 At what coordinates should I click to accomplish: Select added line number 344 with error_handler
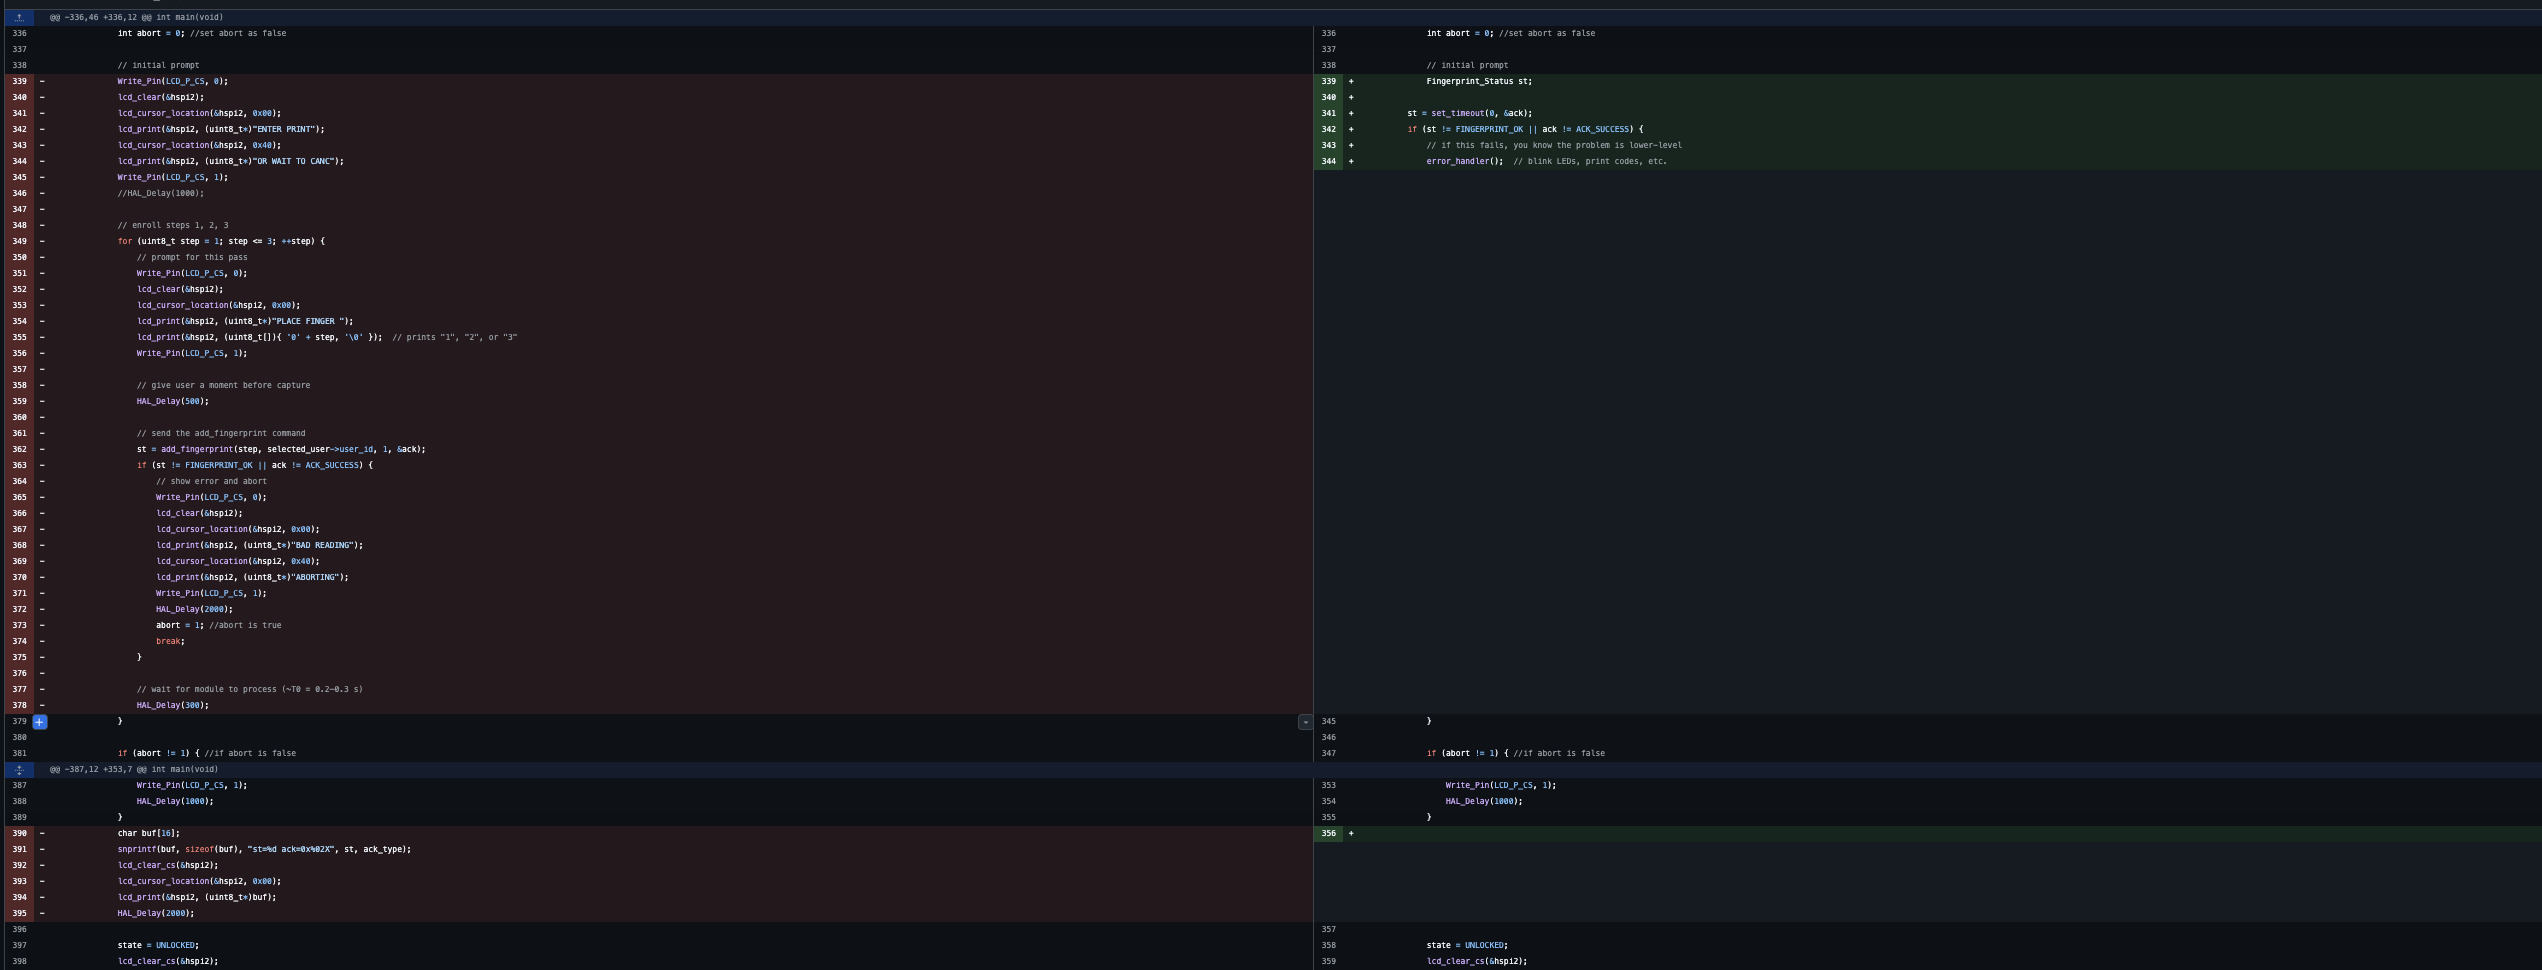(1328, 161)
